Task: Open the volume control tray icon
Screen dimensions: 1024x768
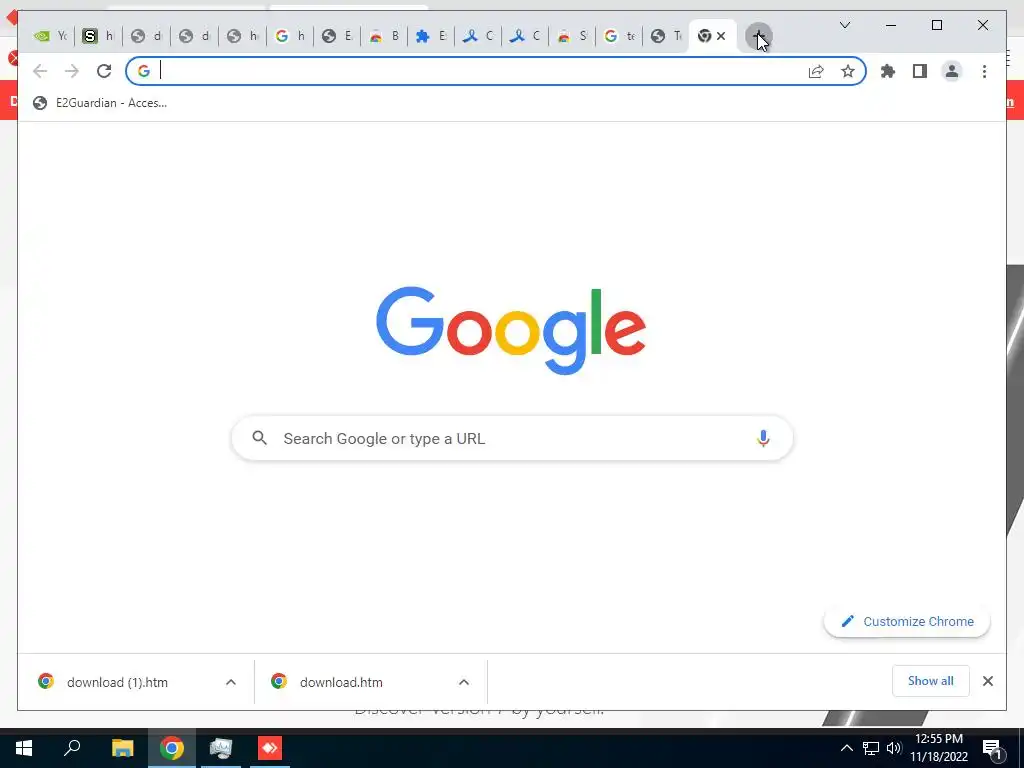Action: [x=894, y=748]
